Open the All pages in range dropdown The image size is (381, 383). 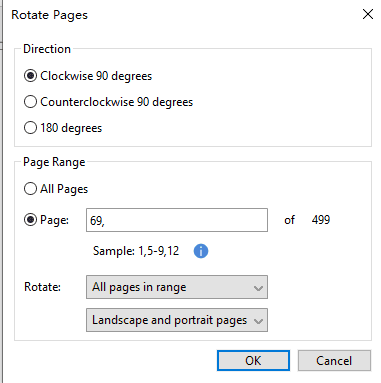point(177,287)
